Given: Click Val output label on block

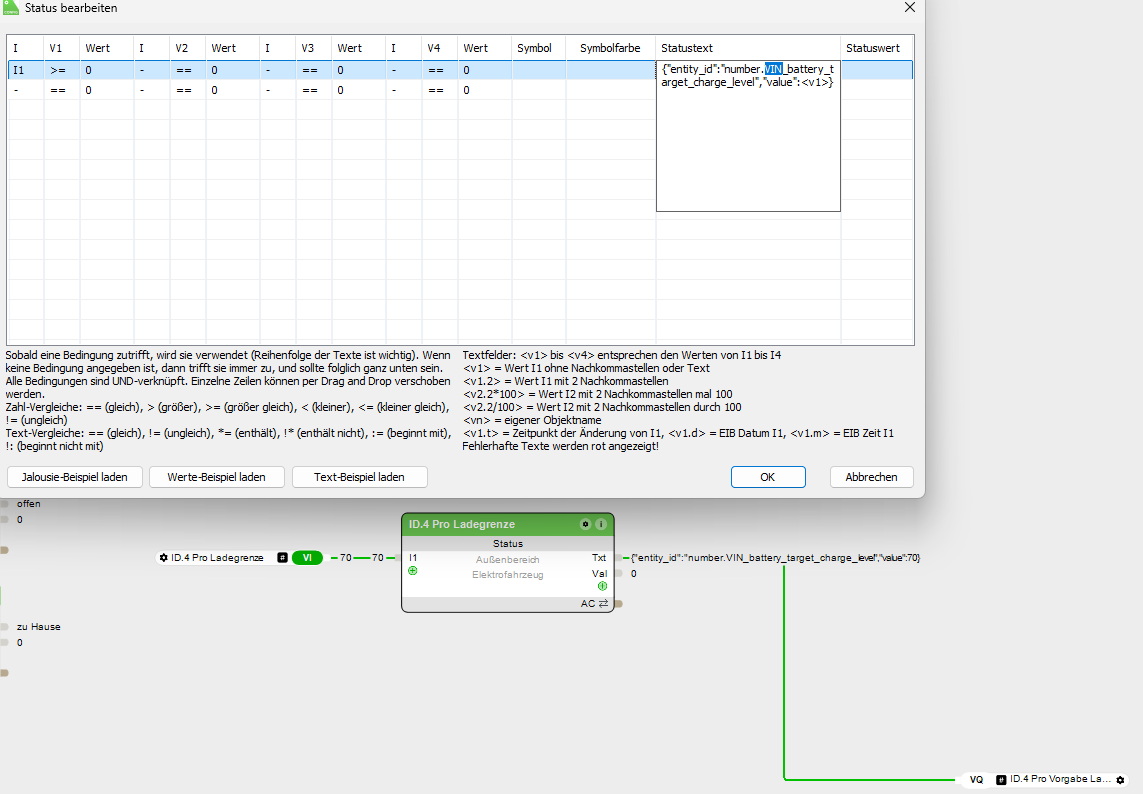Looking at the screenshot, I should tap(599, 574).
